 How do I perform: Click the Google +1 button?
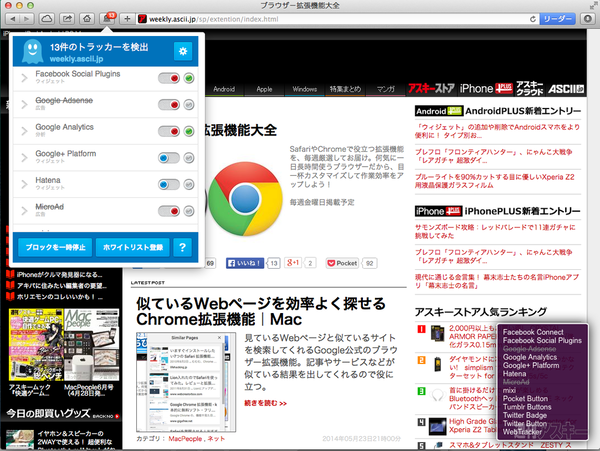coord(293,263)
